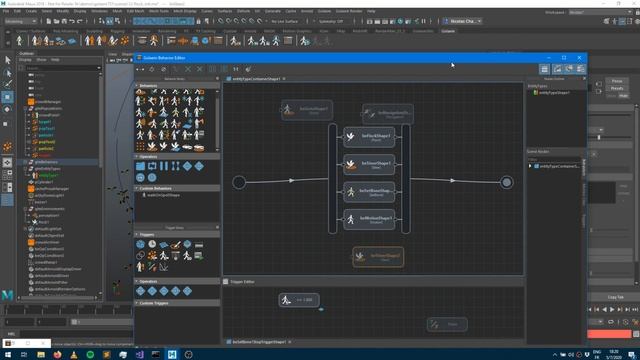The width and height of the screenshot is (640, 360).
Task: Pick the clock time trigger icon
Action: [x=152, y=244]
